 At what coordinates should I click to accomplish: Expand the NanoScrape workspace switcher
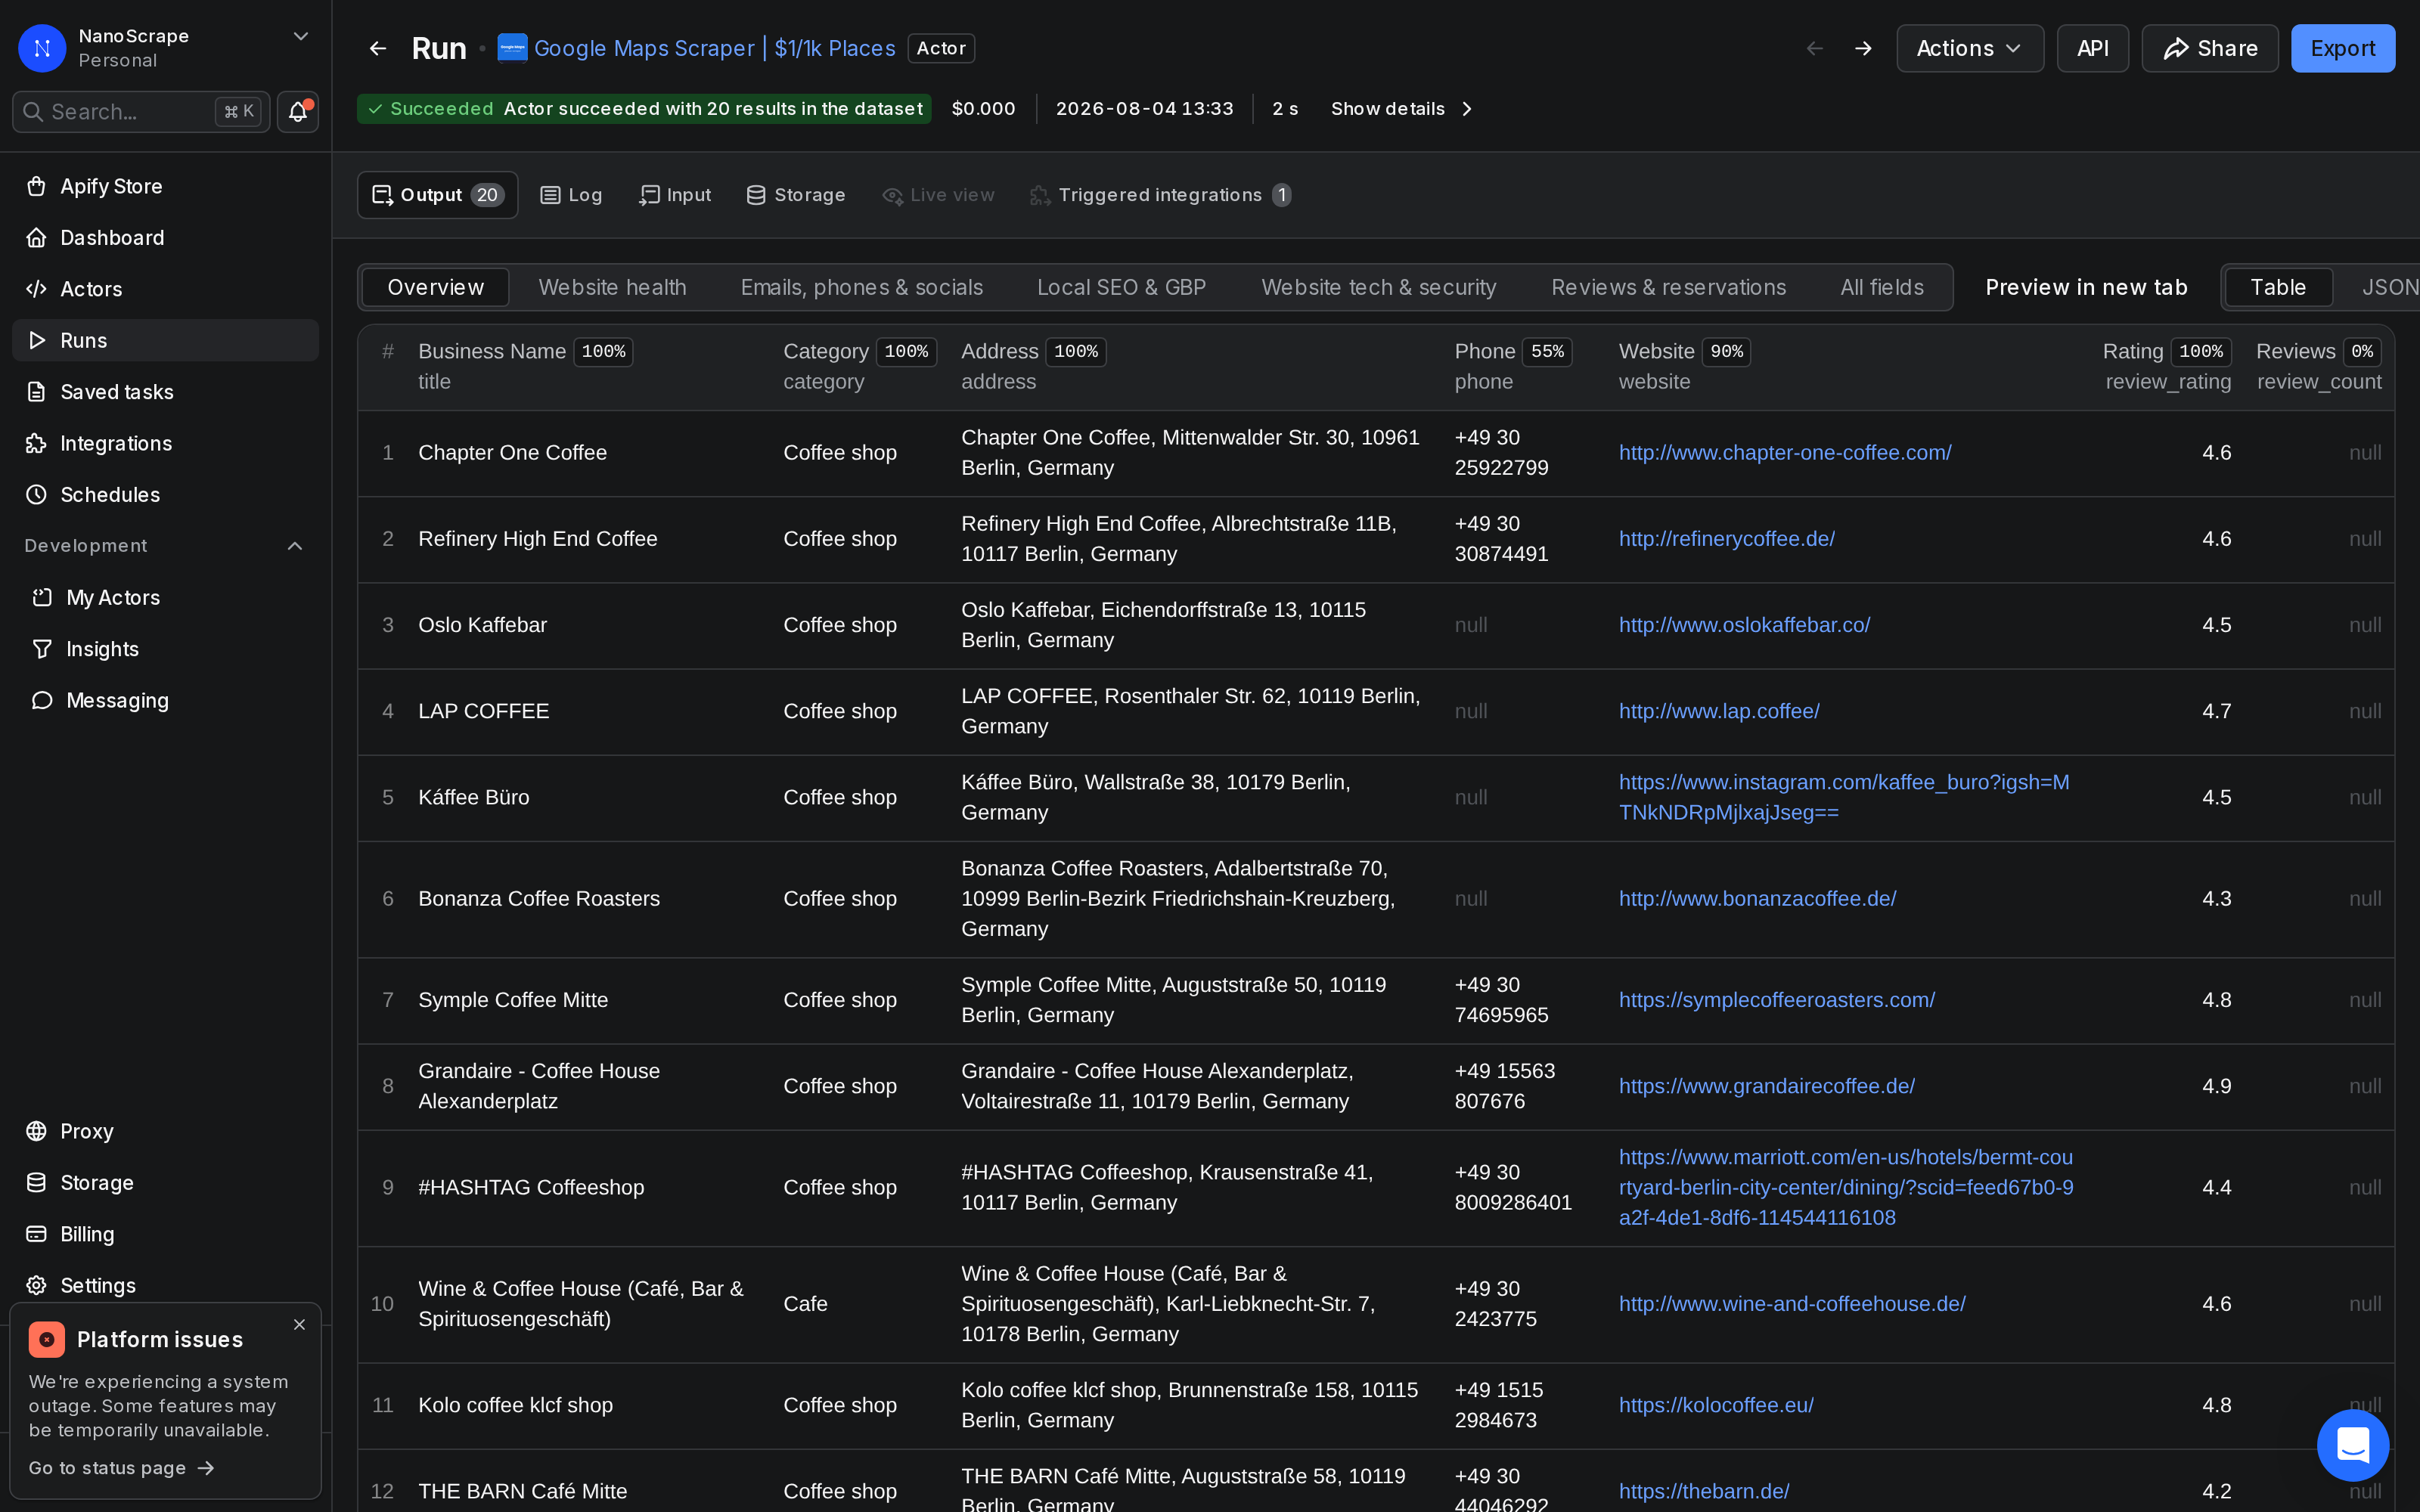coord(300,36)
